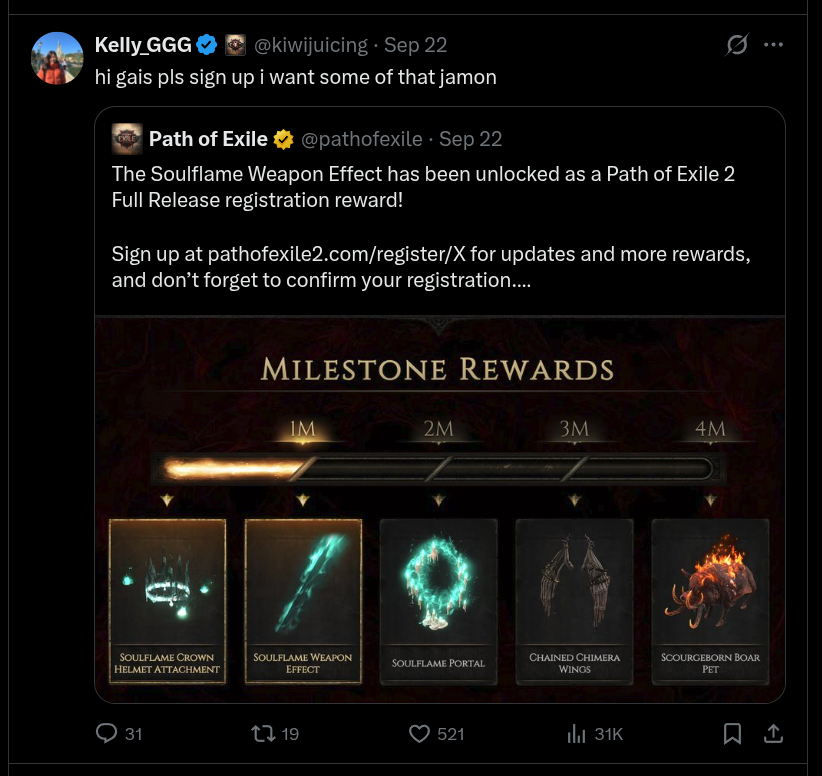
Task: Open the affiliate badge beside Kelly_GGG's name
Action: tap(235, 45)
